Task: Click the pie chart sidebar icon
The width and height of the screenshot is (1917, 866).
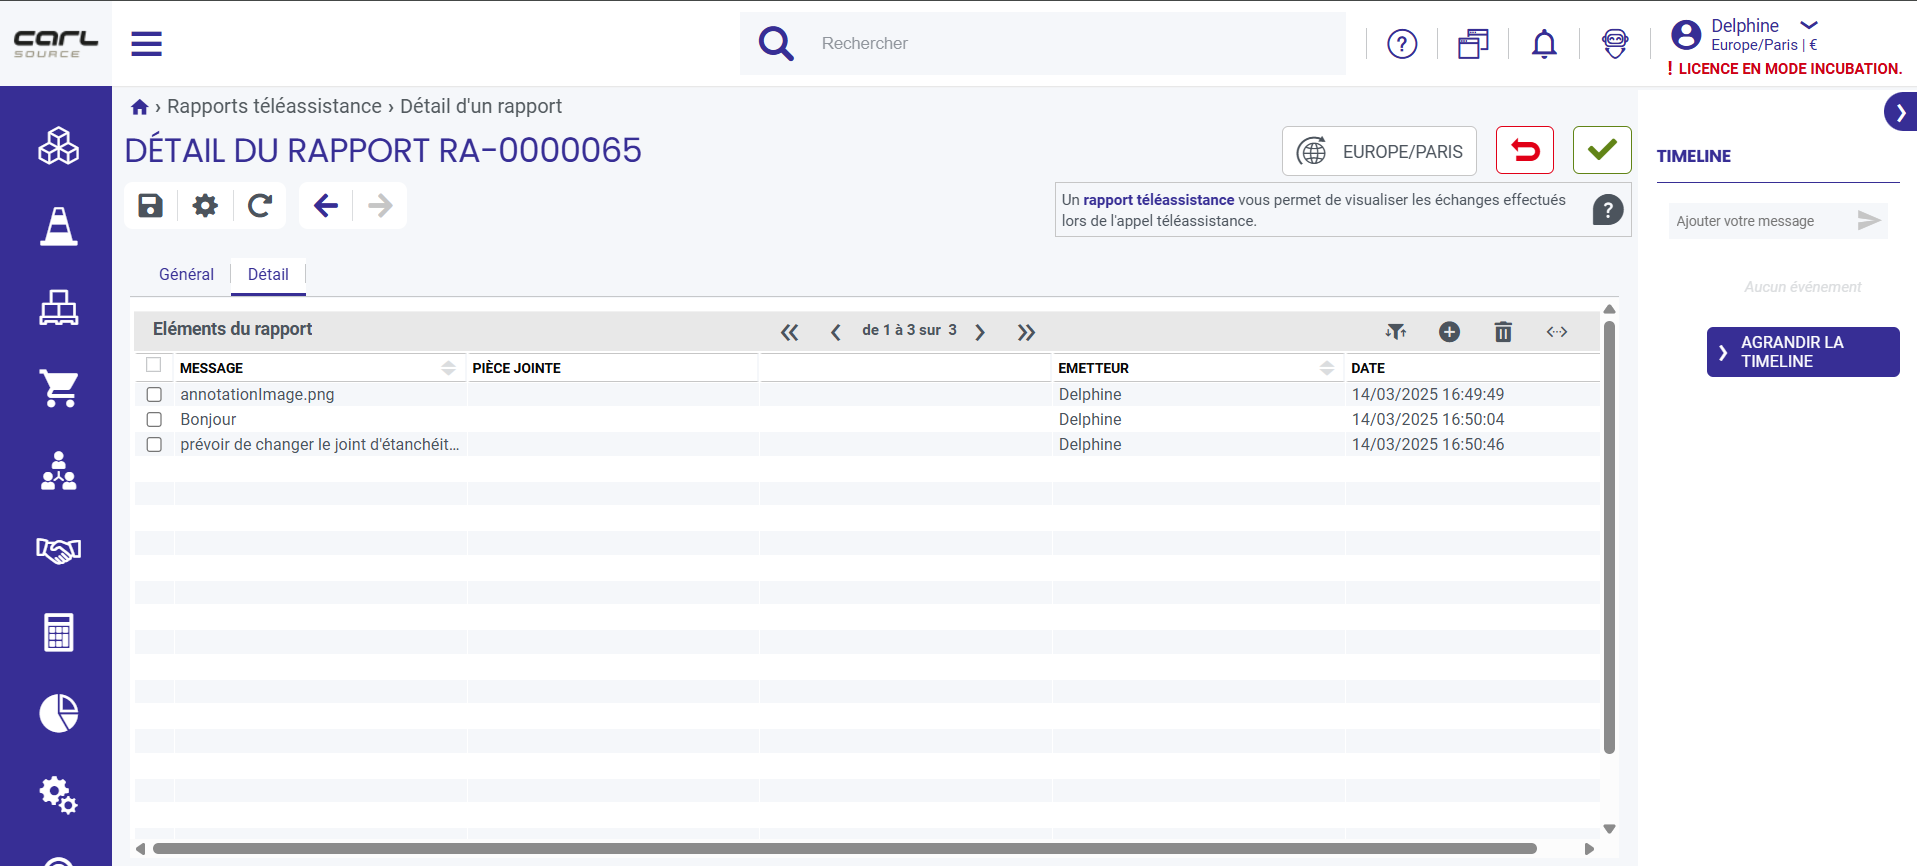Action: tap(59, 713)
